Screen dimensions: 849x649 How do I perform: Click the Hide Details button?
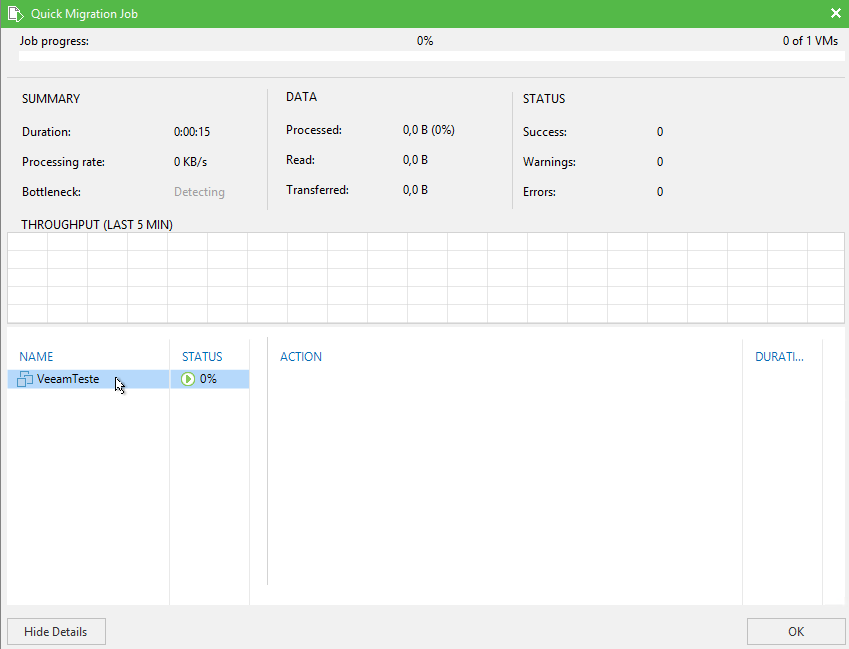pyautogui.click(x=56, y=632)
